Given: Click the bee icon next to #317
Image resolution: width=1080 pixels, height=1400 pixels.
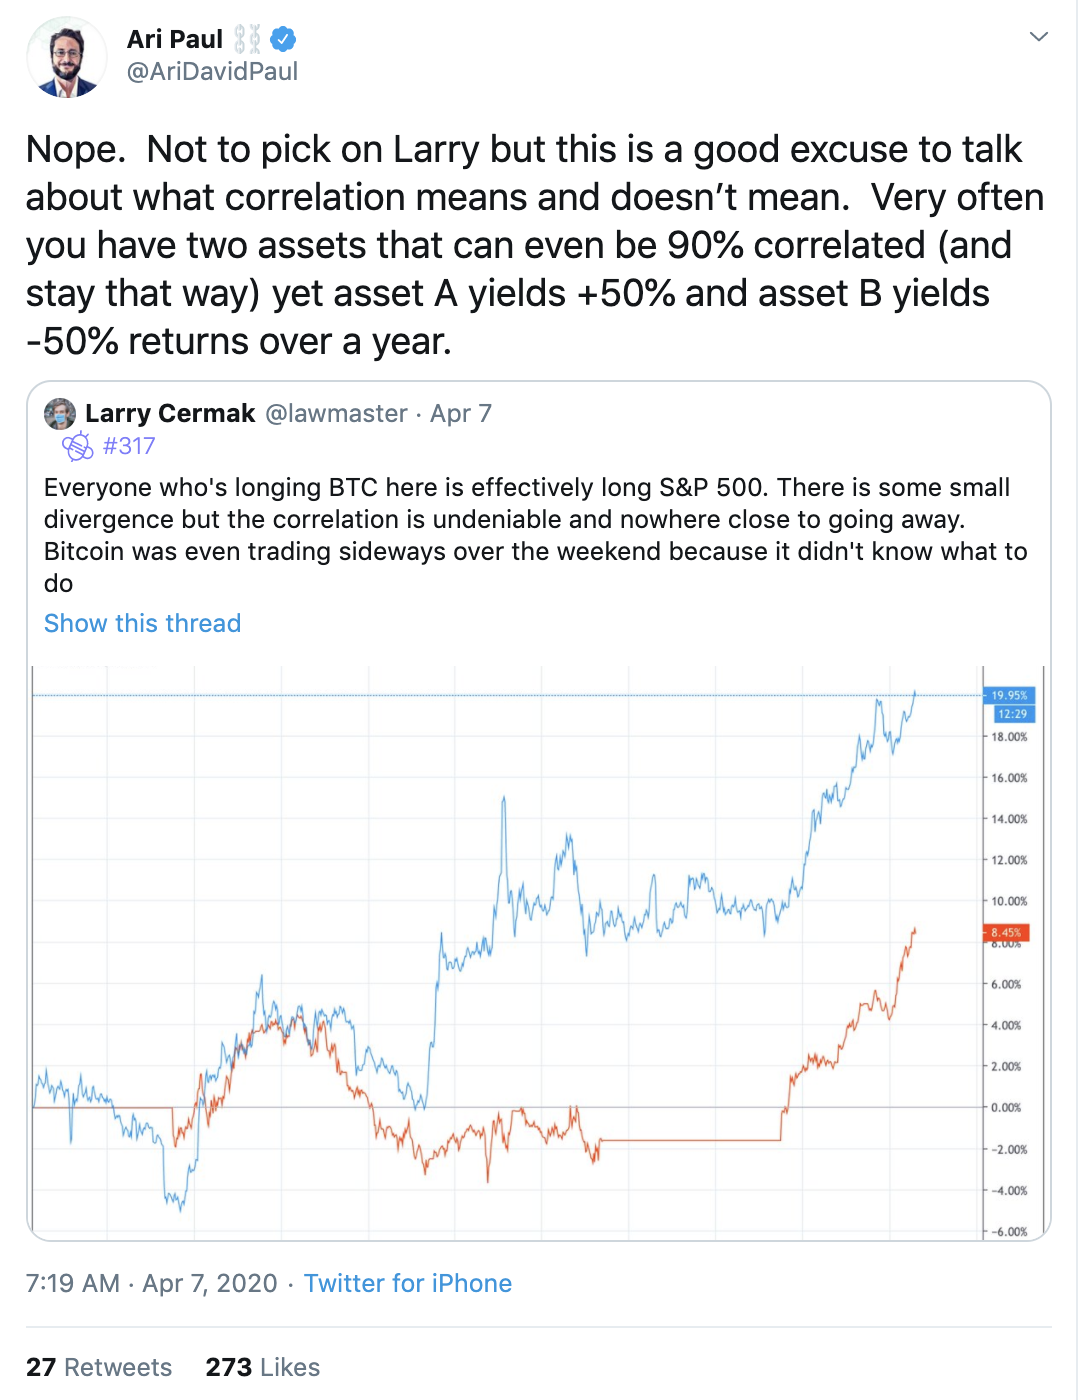Looking at the screenshot, I should click(x=78, y=446).
